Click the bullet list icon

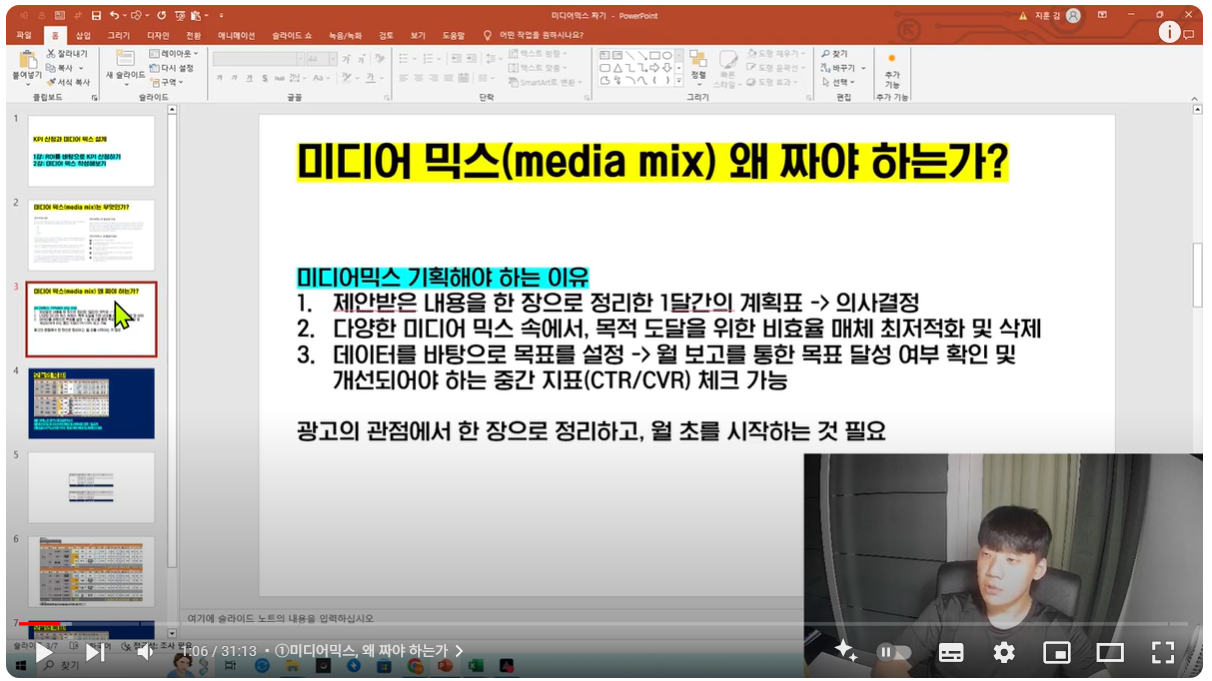(403, 59)
